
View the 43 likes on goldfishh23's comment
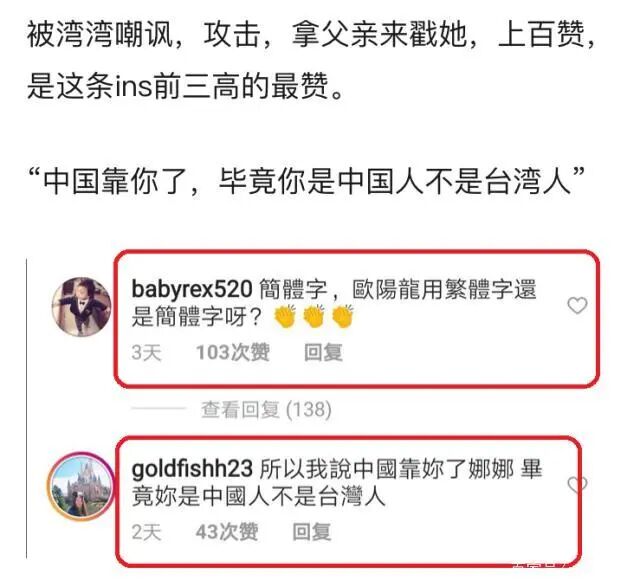tap(227, 532)
